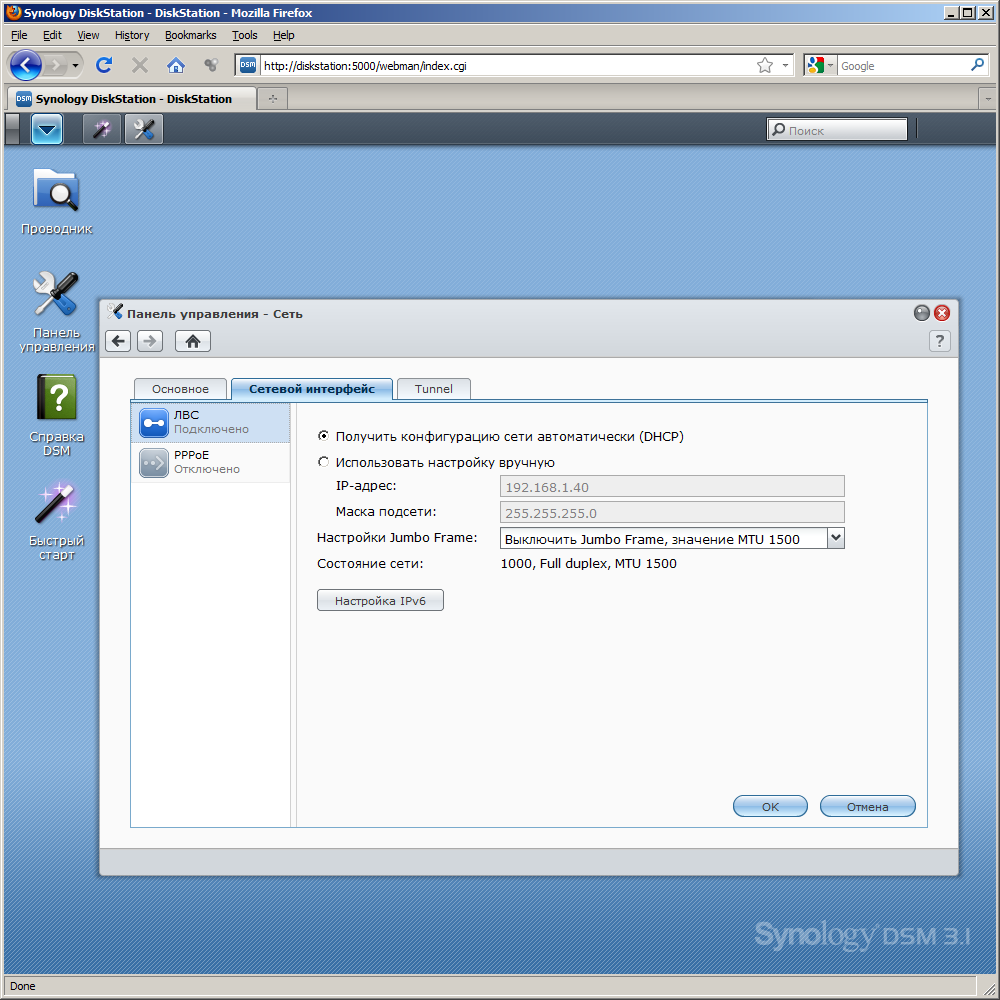Open the File menu
This screenshot has height=1000, width=1000.
19,35
